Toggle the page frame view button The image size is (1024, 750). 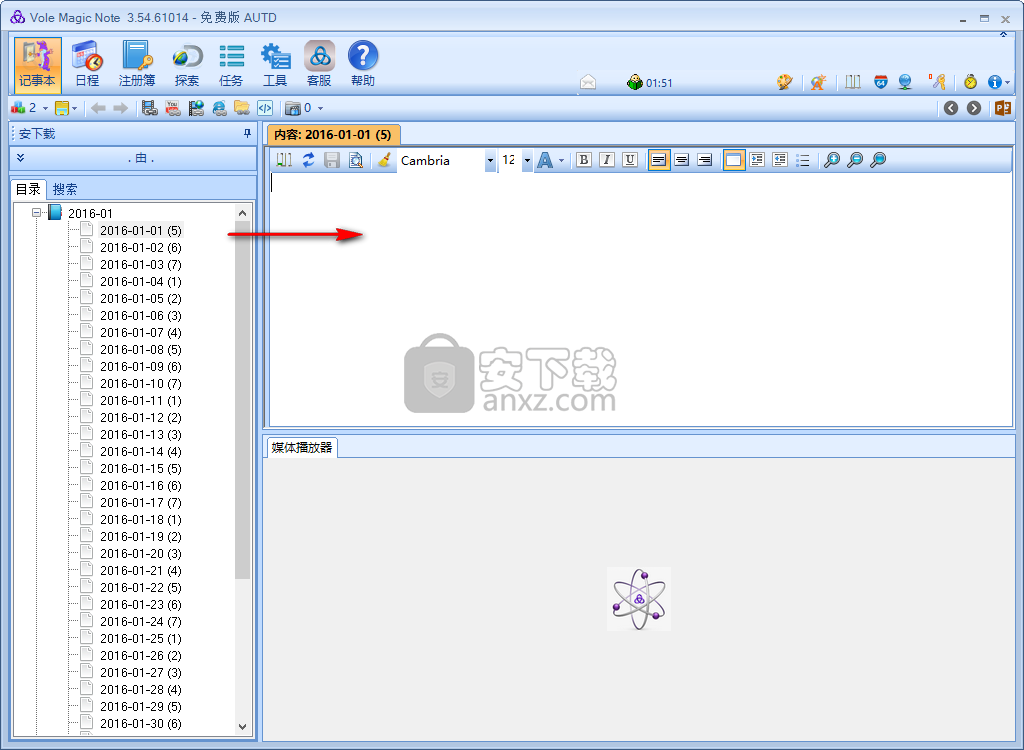click(733, 160)
